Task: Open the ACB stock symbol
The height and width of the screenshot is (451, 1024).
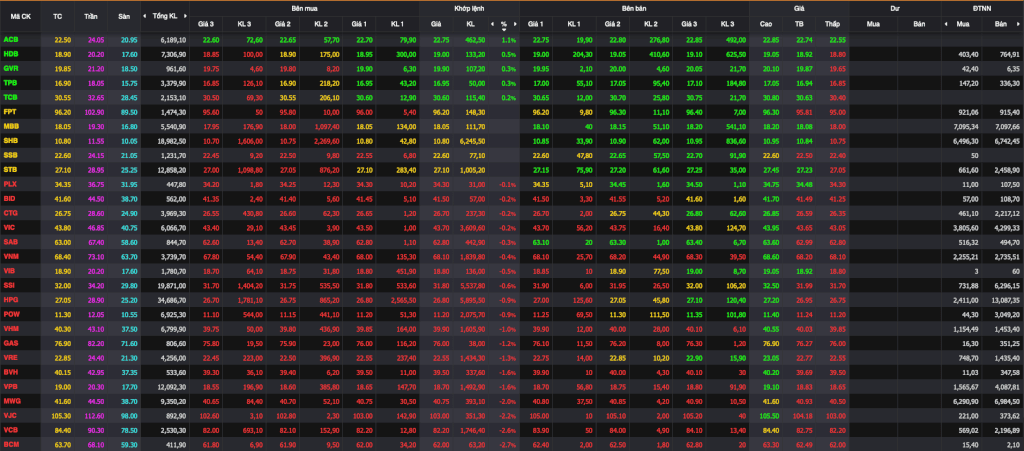Action: point(10,40)
